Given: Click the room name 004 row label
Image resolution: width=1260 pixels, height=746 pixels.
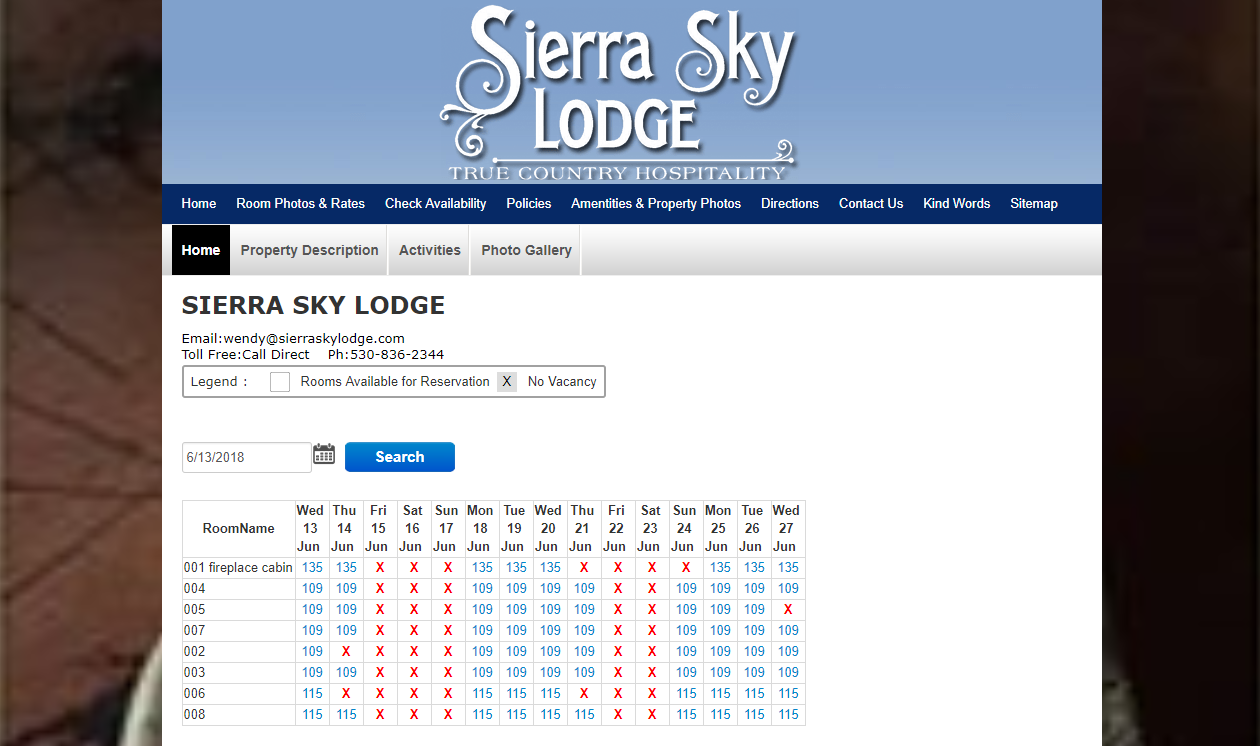Looking at the screenshot, I should point(194,589).
